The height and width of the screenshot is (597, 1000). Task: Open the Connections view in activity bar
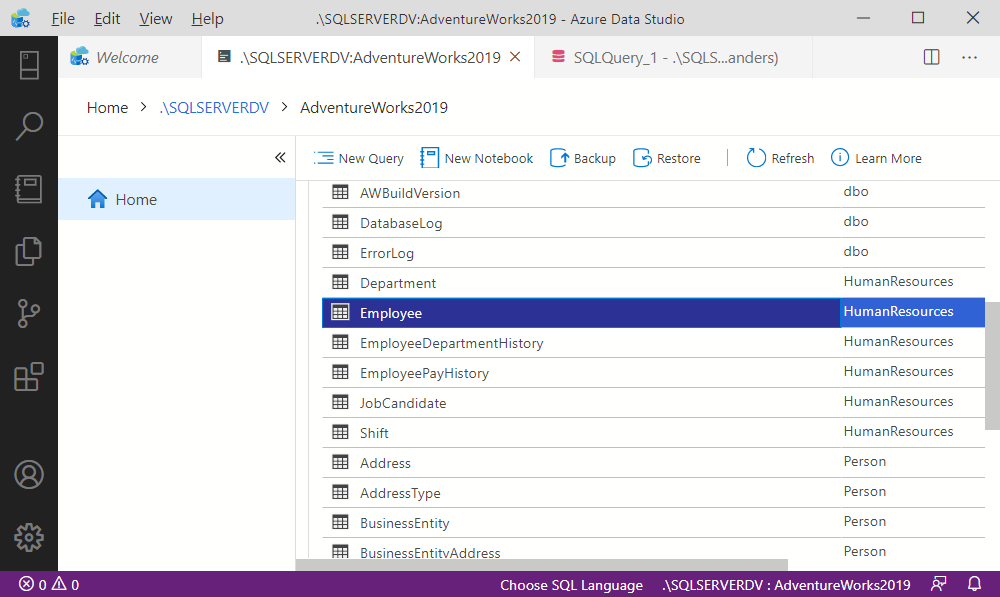tap(29, 65)
